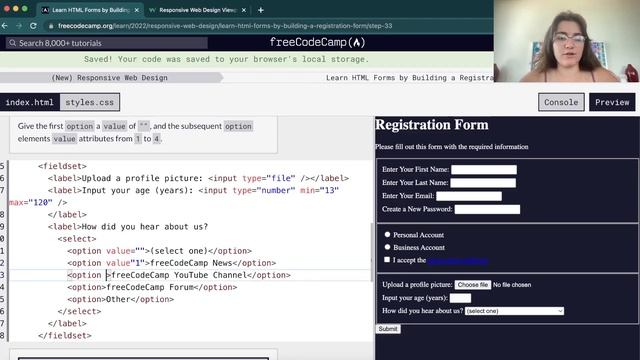Click the Input your age number field
The width and height of the screenshot is (640, 360).
(460, 298)
